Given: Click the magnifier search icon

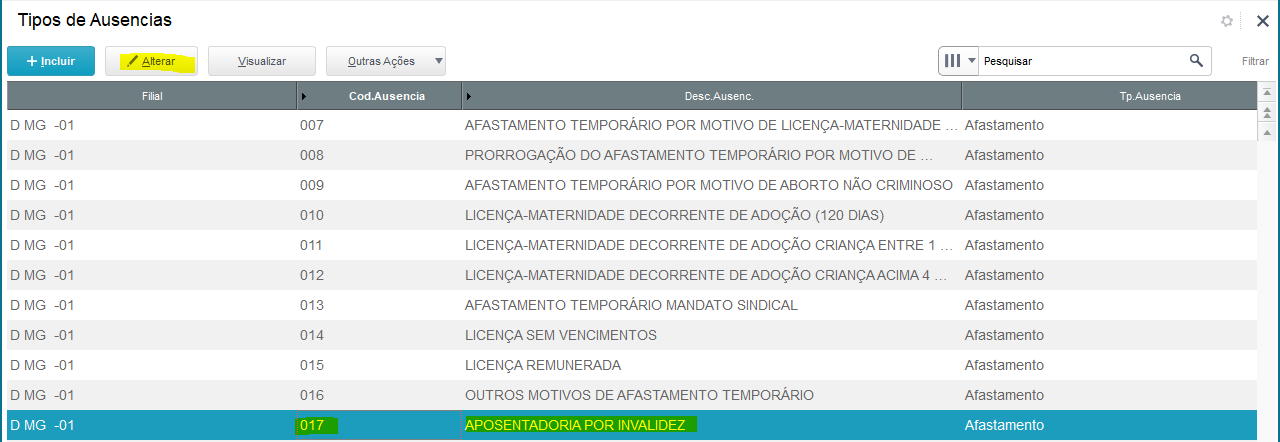Looking at the screenshot, I should tap(1196, 61).
